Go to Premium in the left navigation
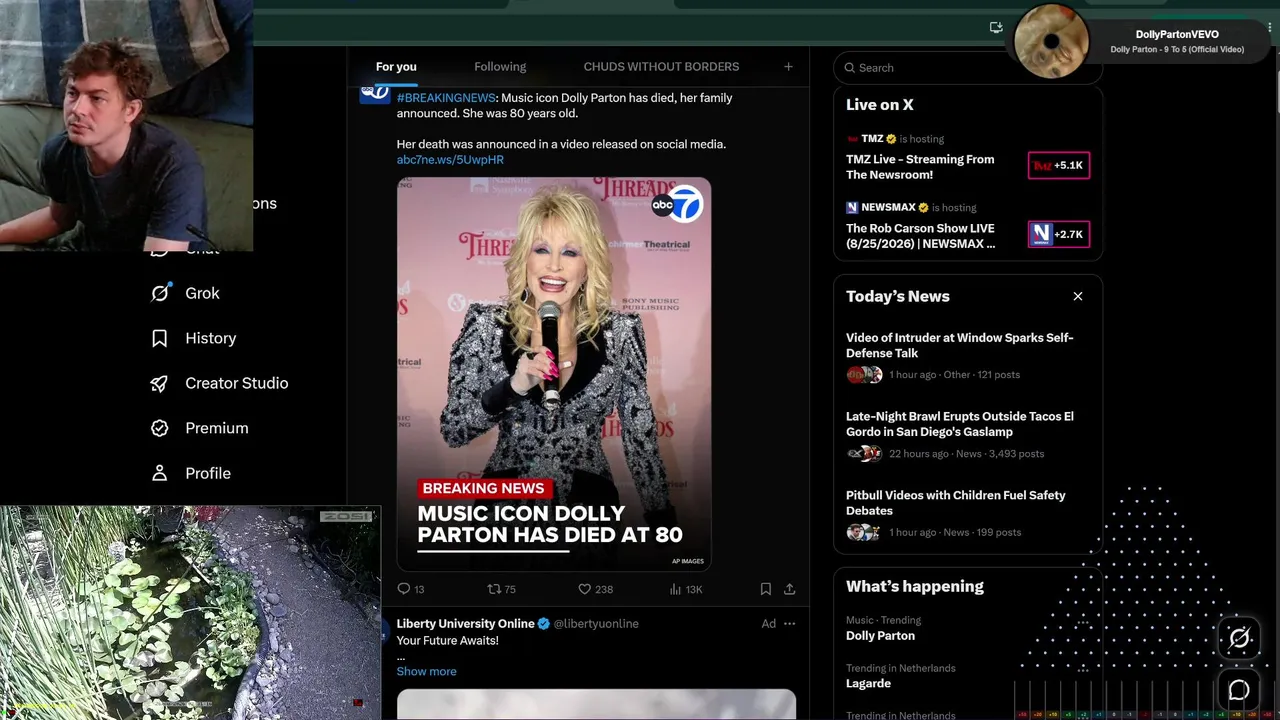The height and width of the screenshot is (720, 1280). pyautogui.click(x=199, y=428)
